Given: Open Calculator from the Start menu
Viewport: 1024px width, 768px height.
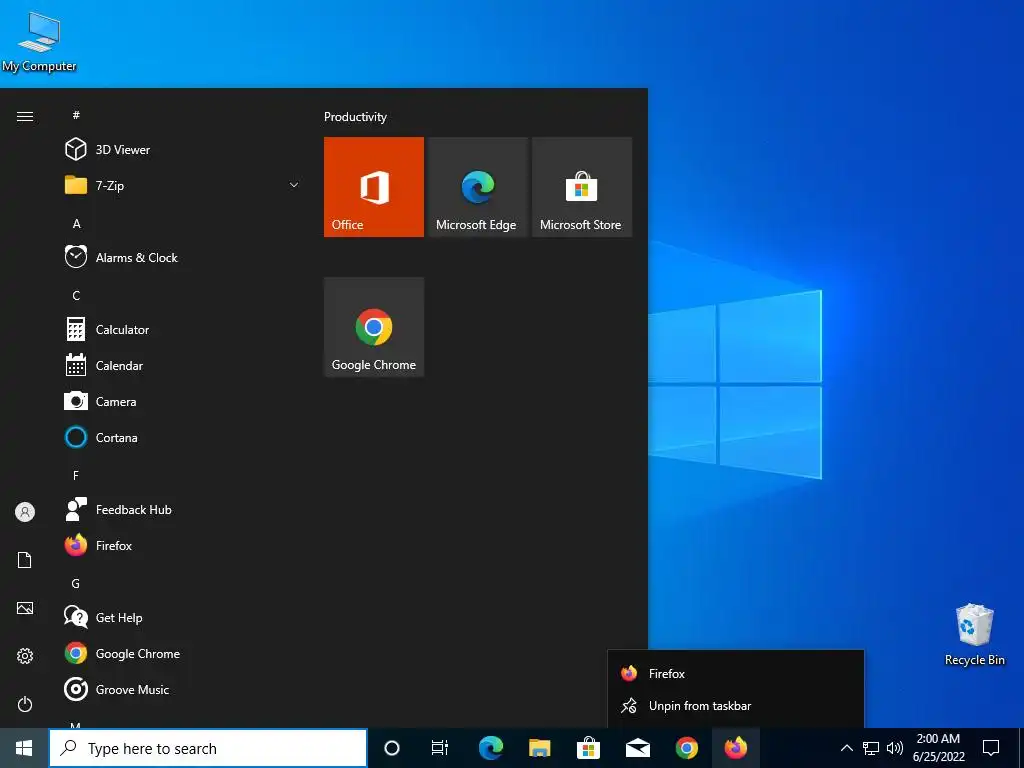Looking at the screenshot, I should 183,330.
